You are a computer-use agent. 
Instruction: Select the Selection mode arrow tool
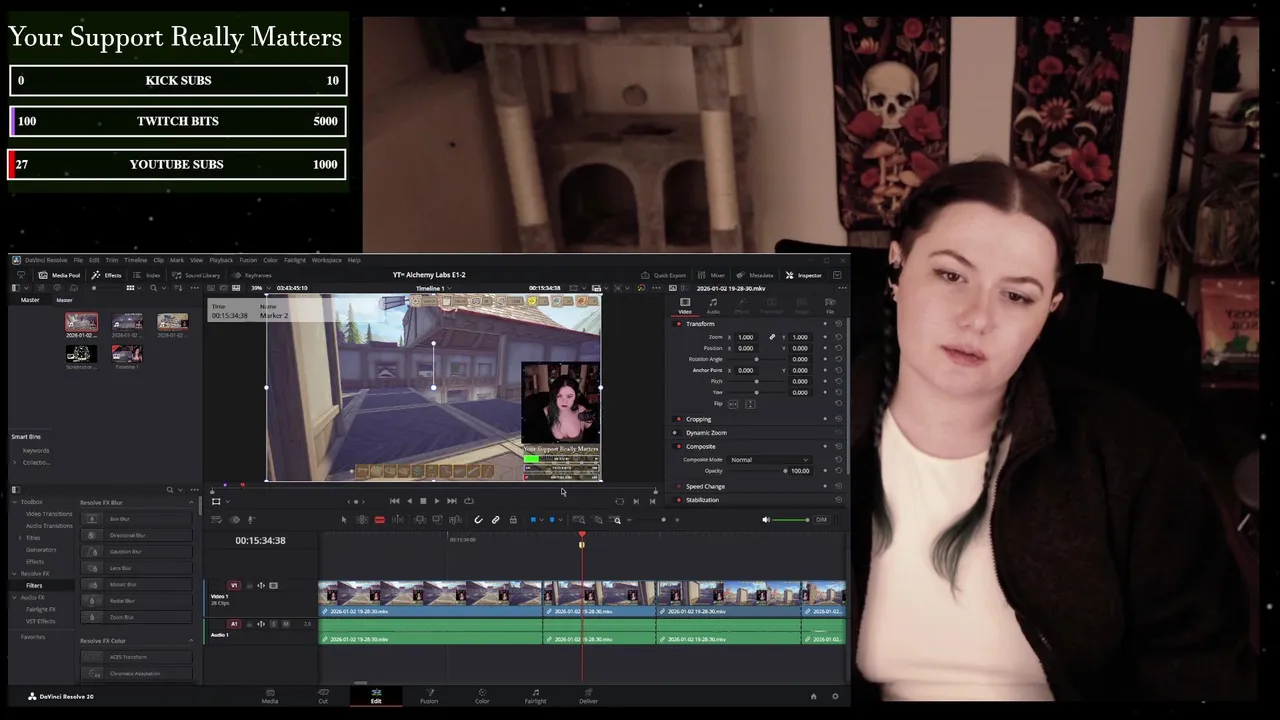pos(344,520)
